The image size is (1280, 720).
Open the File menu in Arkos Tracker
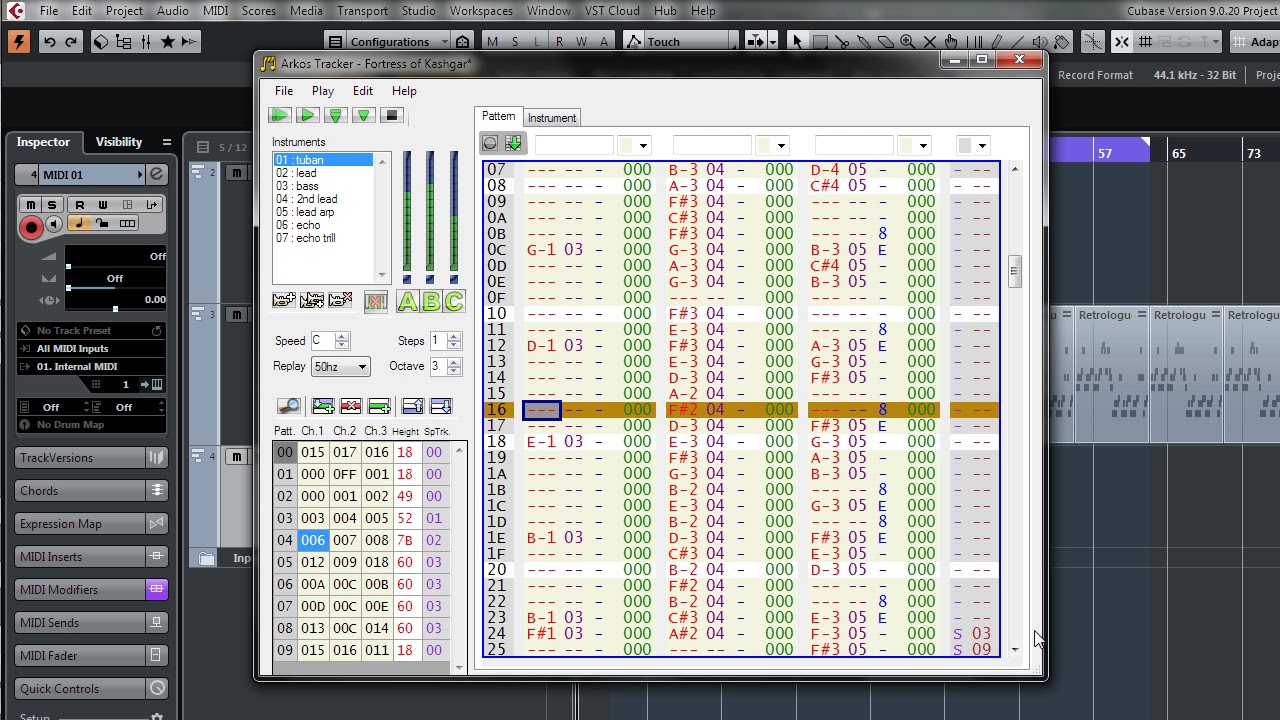pyautogui.click(x=284, y=91)
